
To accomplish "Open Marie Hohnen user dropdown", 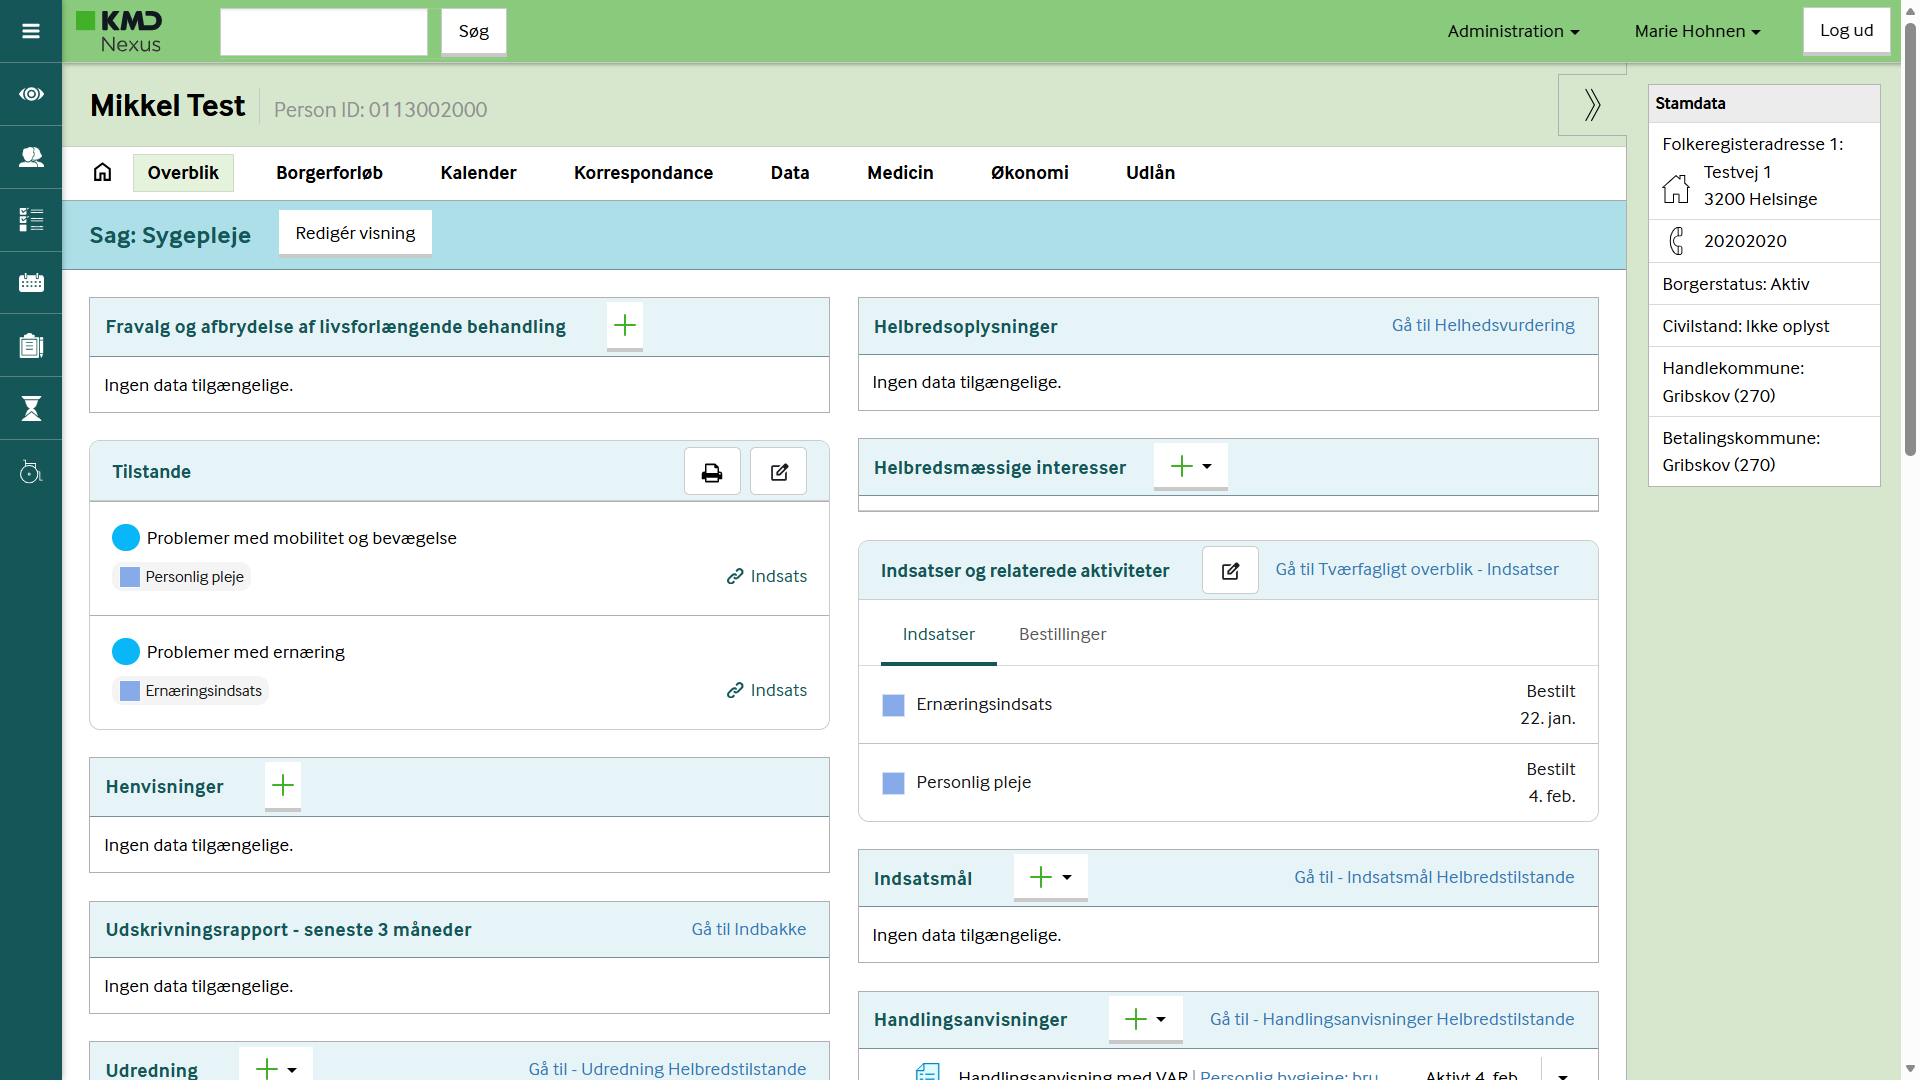I will [1697, 31].
